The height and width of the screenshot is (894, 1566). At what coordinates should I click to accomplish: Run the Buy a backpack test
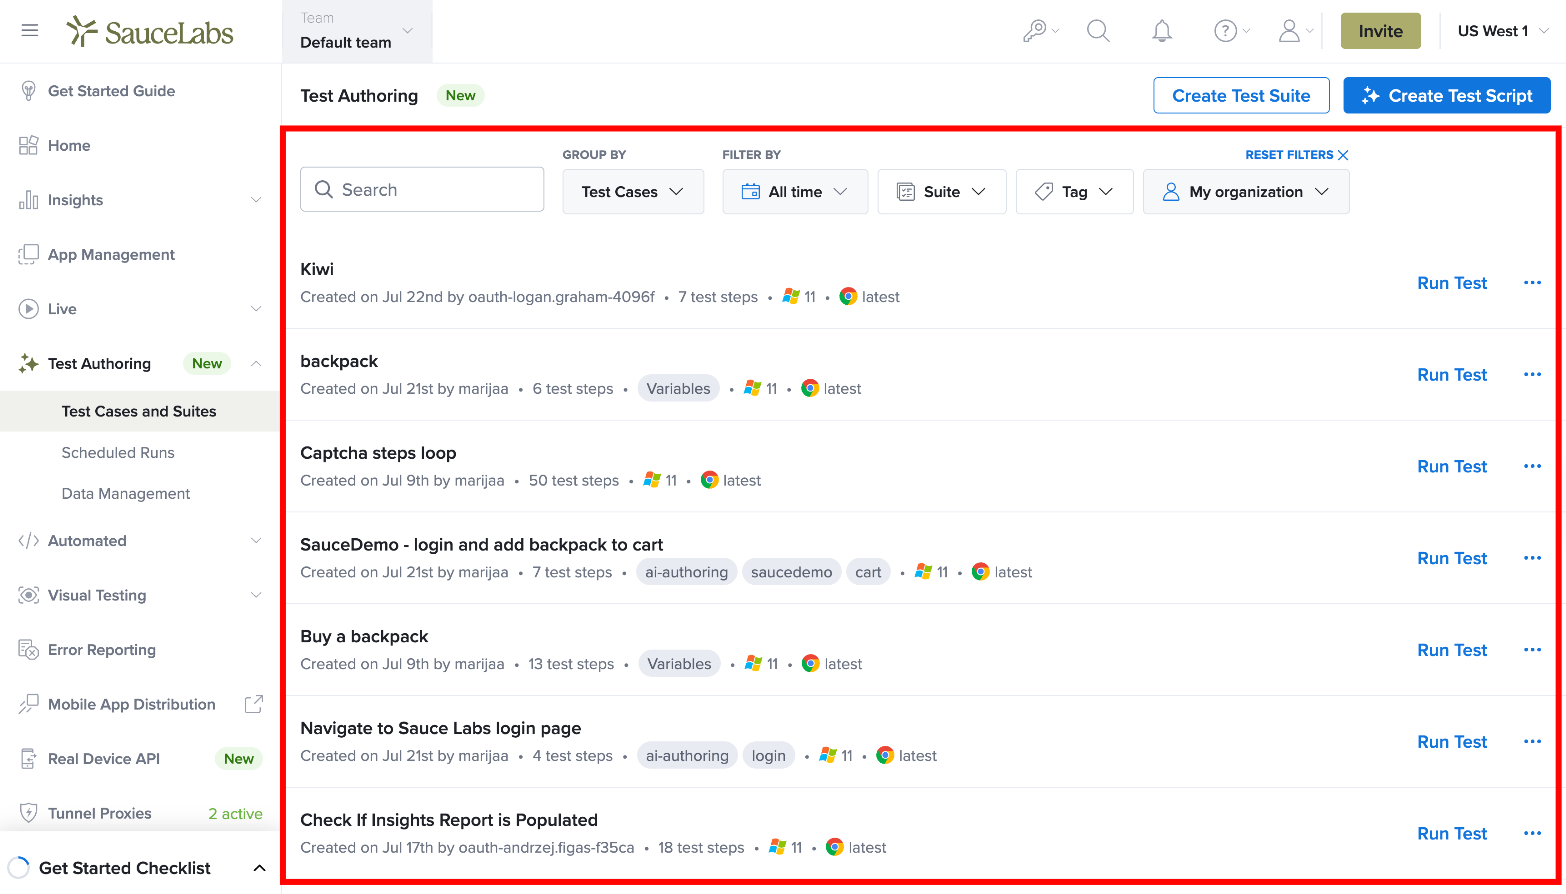1452,650
